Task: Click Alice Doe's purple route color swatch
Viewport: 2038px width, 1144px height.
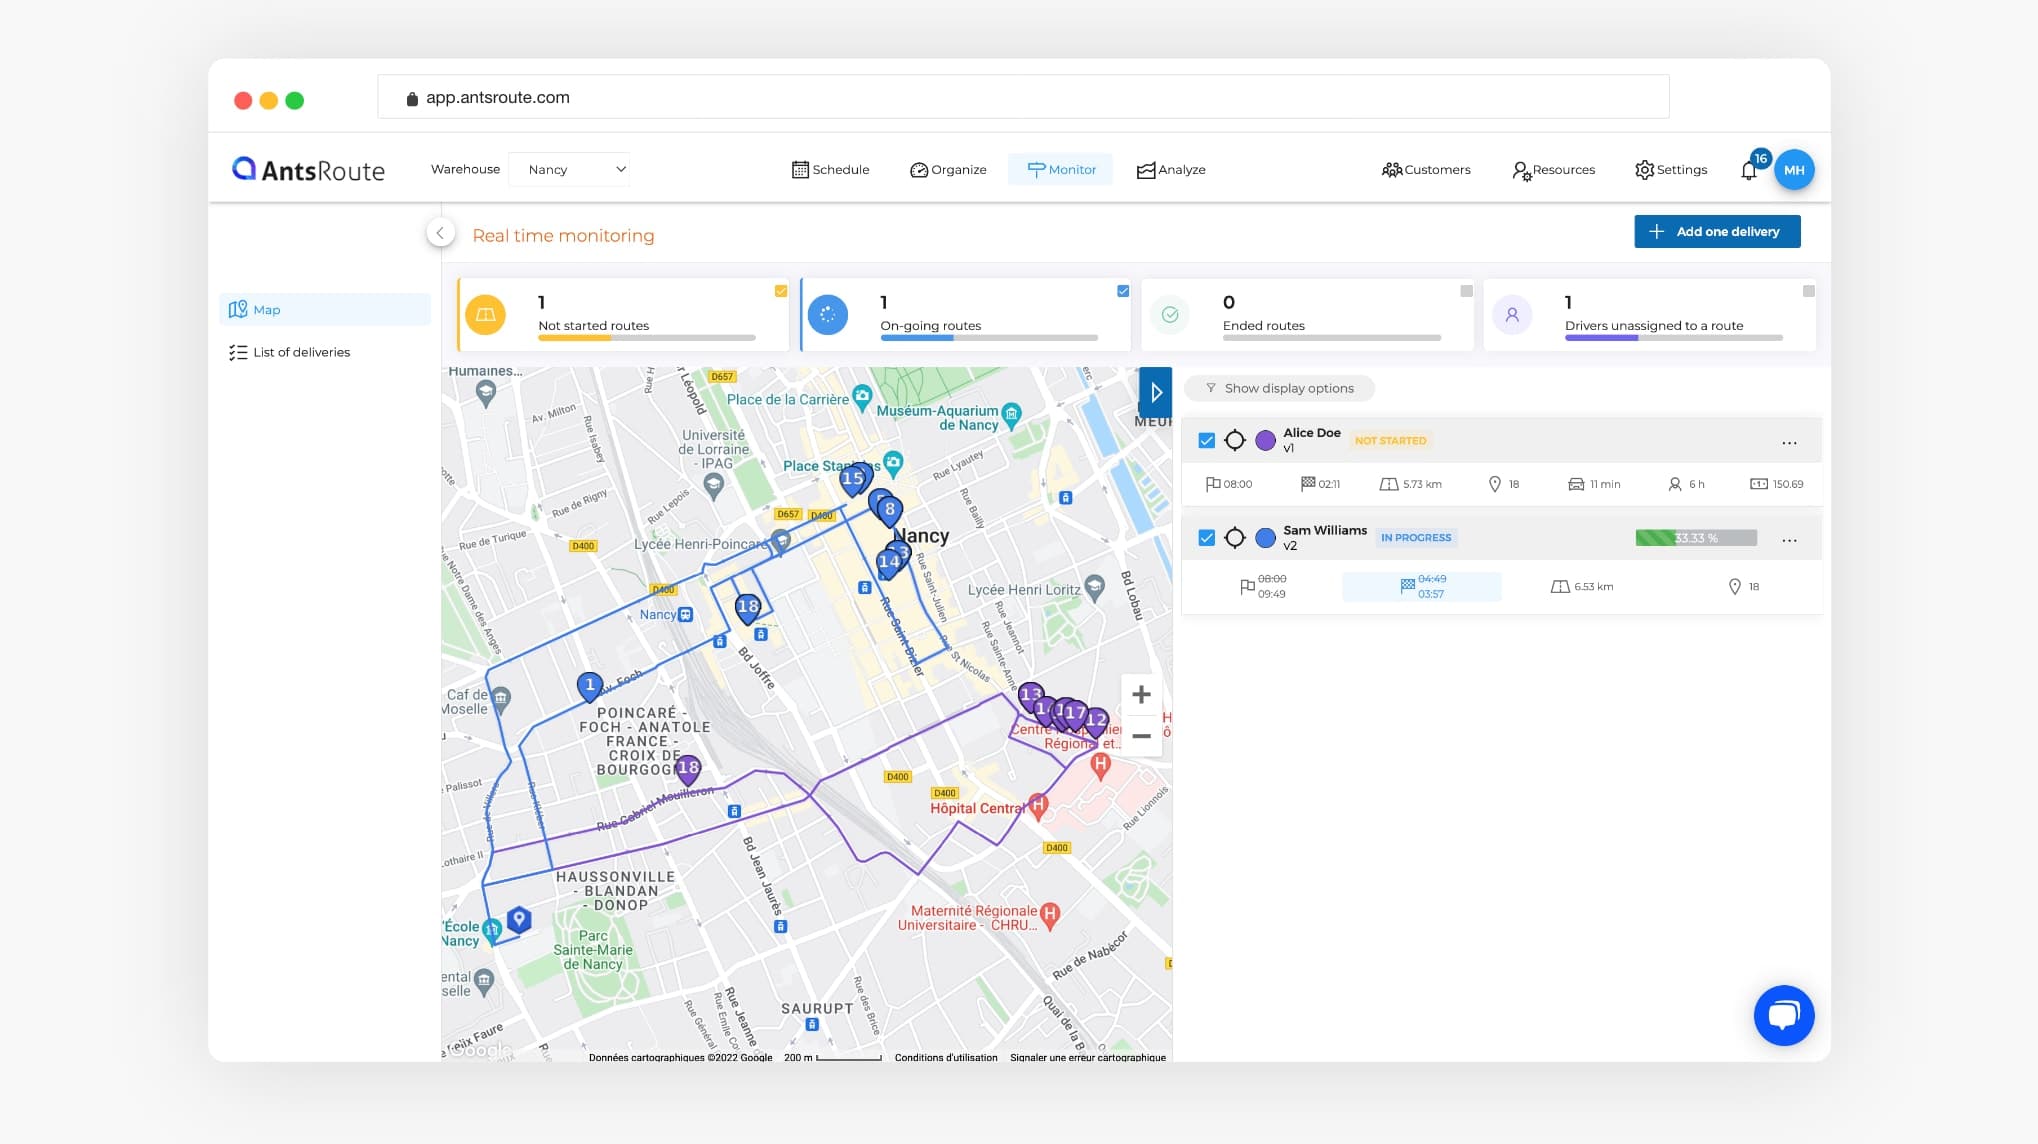Action: (1265, 440)
